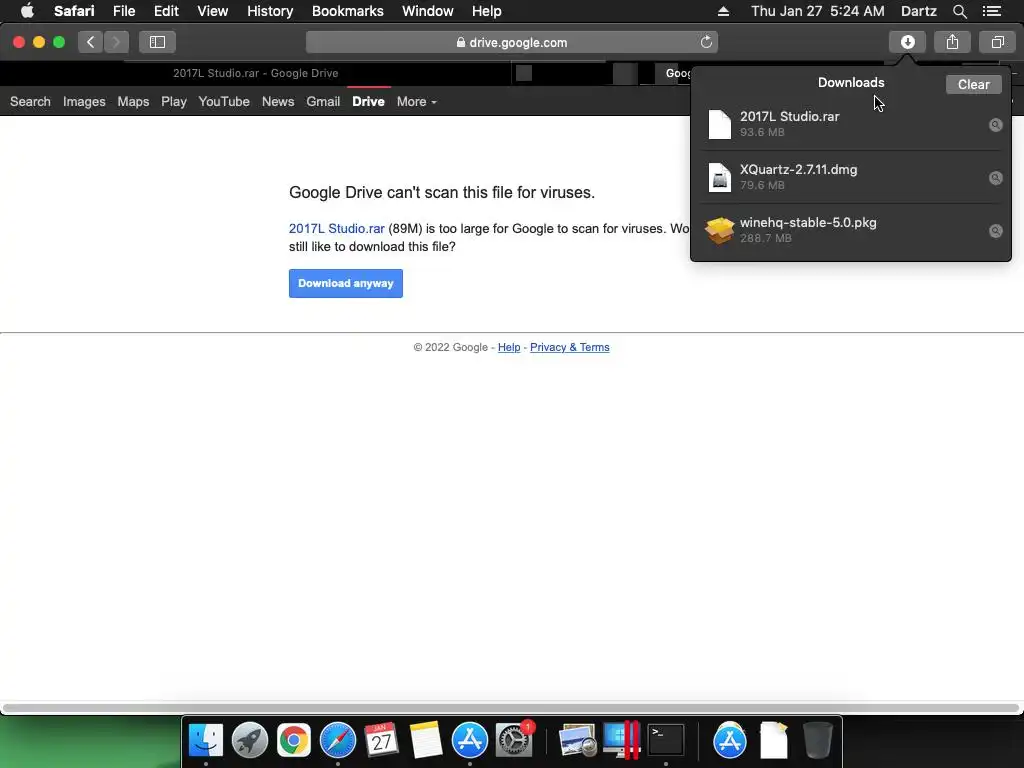The image size is (1024, 768).
Task: Reveal 2017L Studio.rar in Finder magnifier
Action: tap(995, 125)
